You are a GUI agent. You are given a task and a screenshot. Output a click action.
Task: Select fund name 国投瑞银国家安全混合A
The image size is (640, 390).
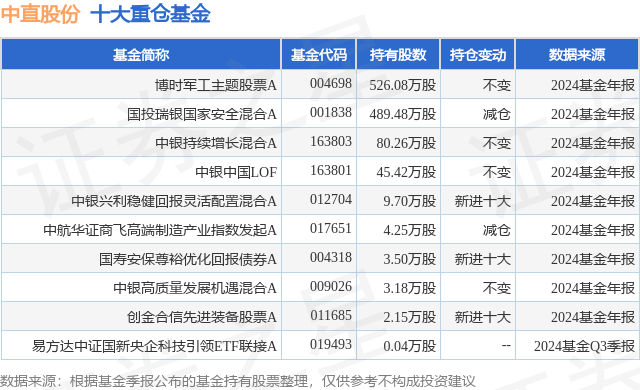point(202,114)
